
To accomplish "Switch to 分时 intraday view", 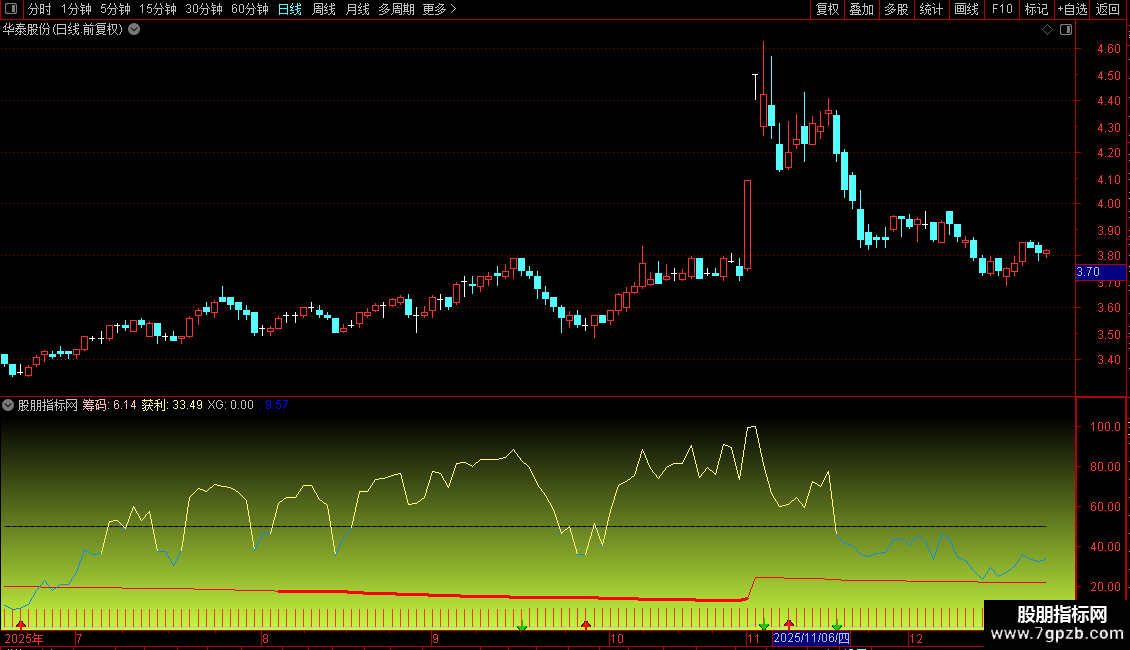I will (40, 9).
